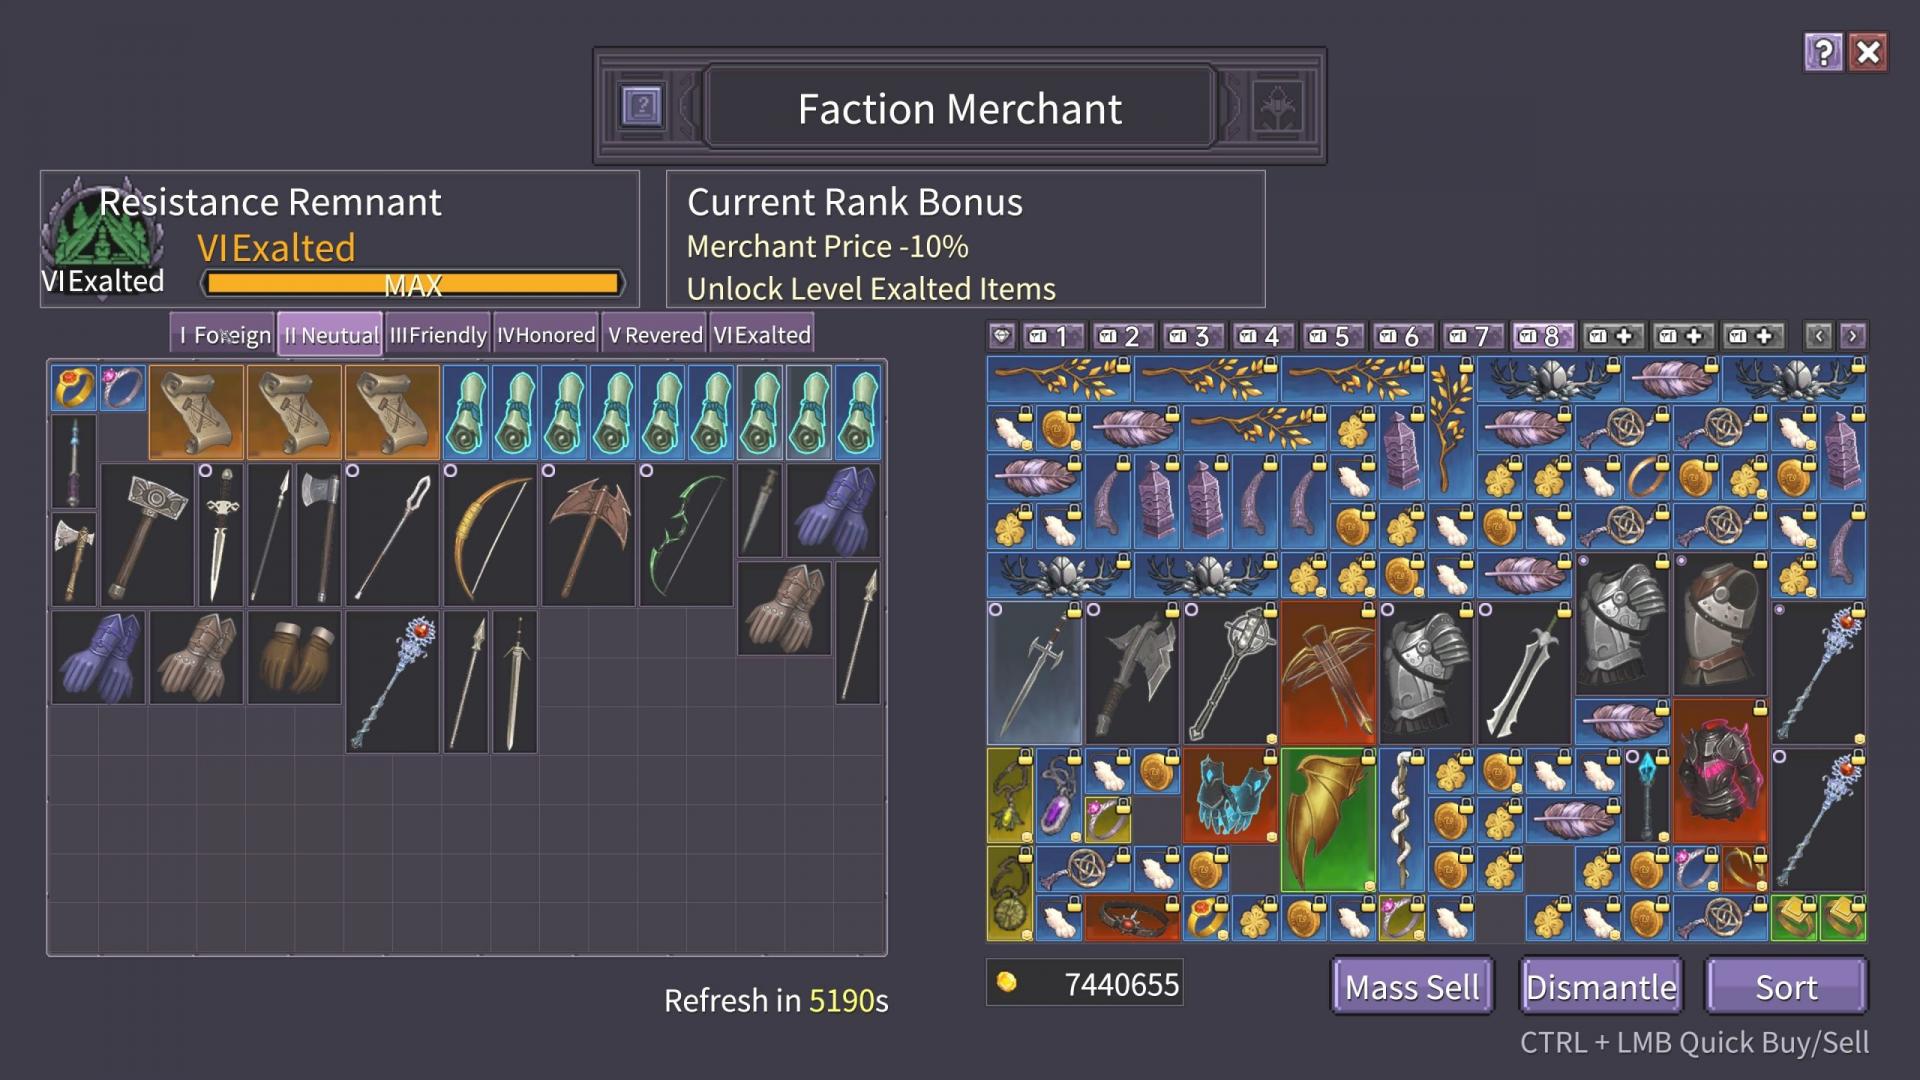The width and height of the screenshot is (1920, 1080).
Task: Choose the golden wing cape on green background
Action: click(x=1328, y=820)
